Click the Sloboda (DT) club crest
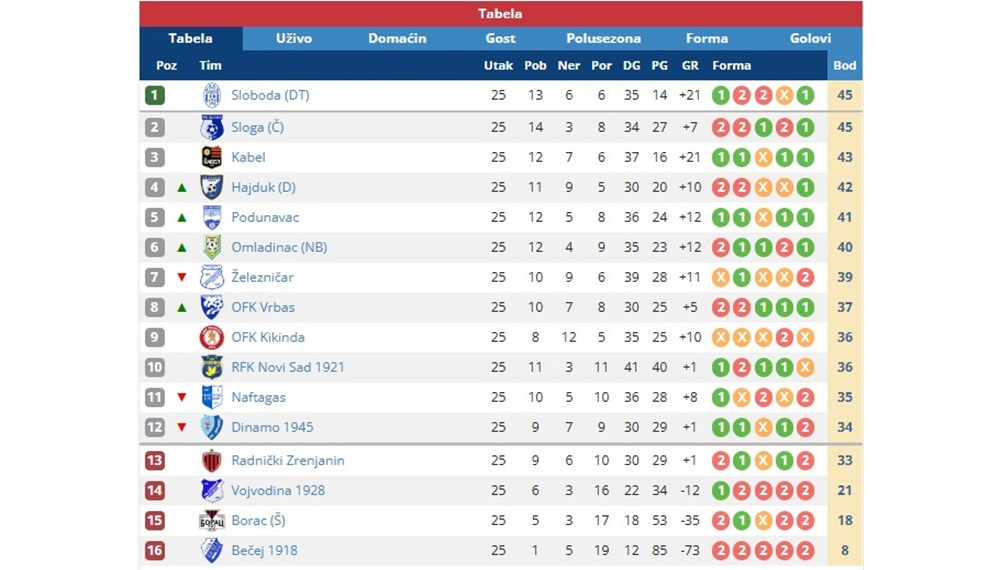 pos(212,96)
